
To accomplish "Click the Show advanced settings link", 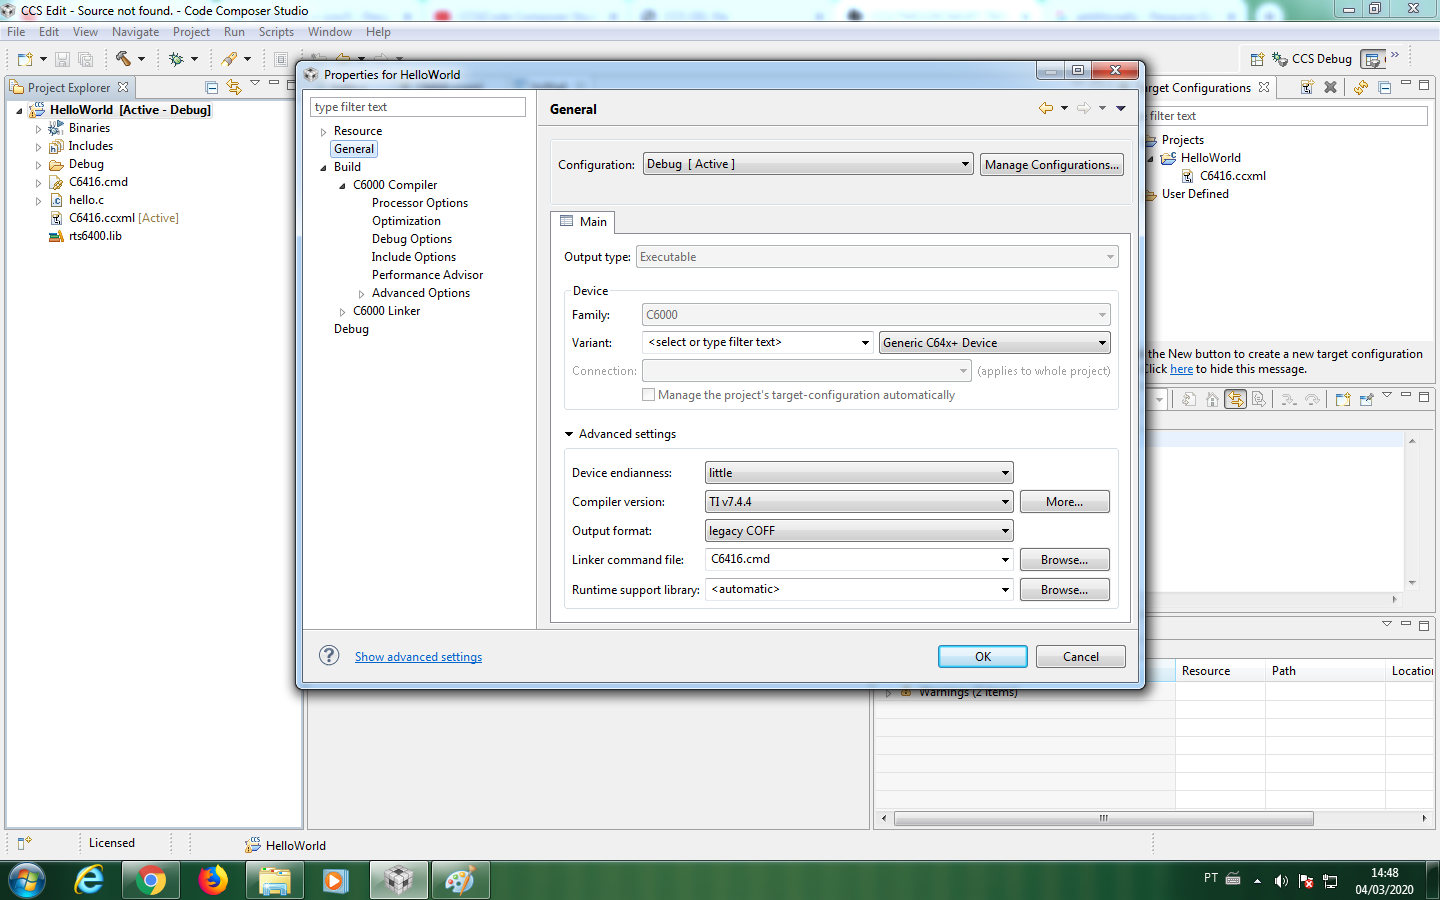I will [418, 657].
